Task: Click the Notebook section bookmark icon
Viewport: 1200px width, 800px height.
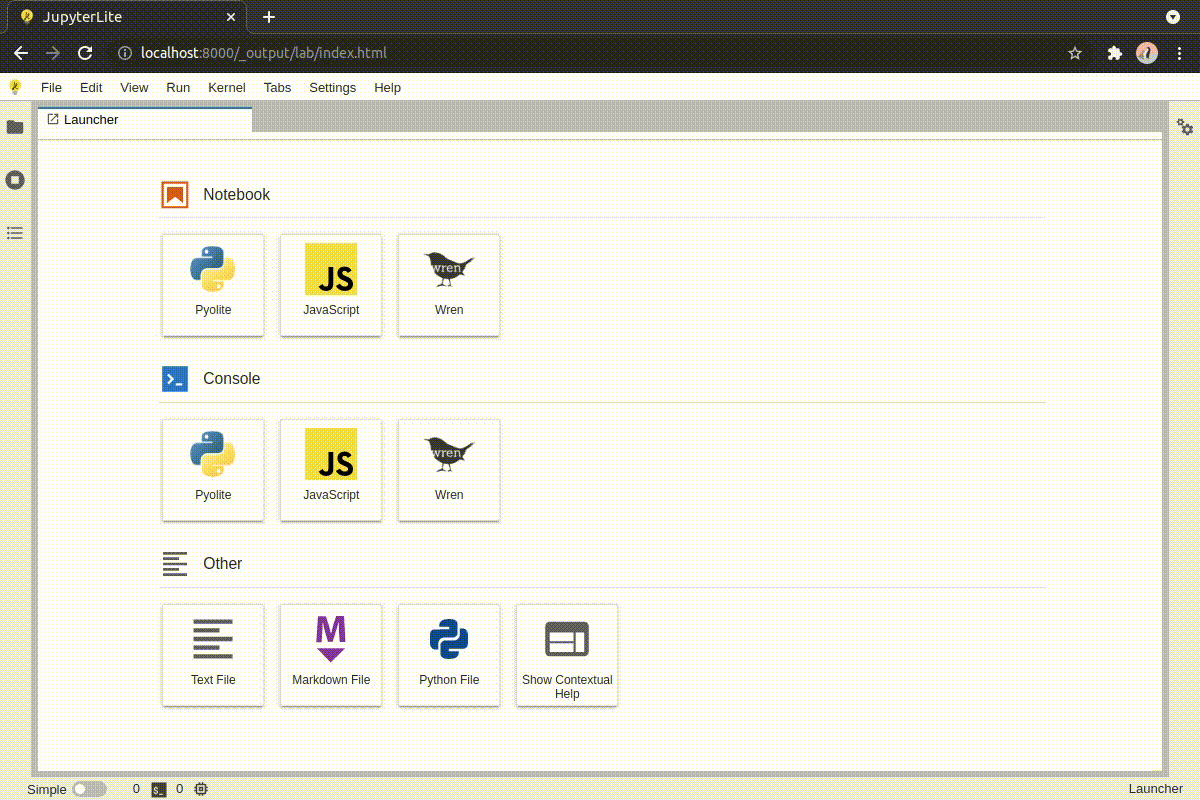Action: [175, 194]
